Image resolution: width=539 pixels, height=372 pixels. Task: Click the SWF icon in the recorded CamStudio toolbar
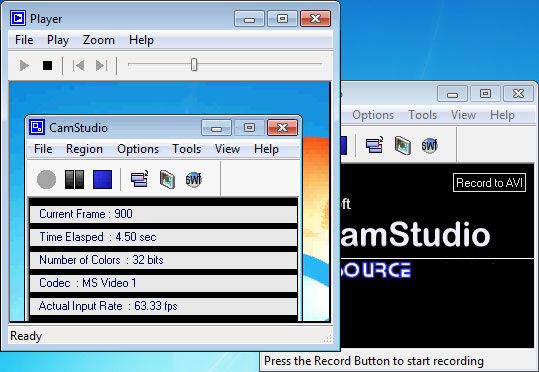(x=194, y=179)
